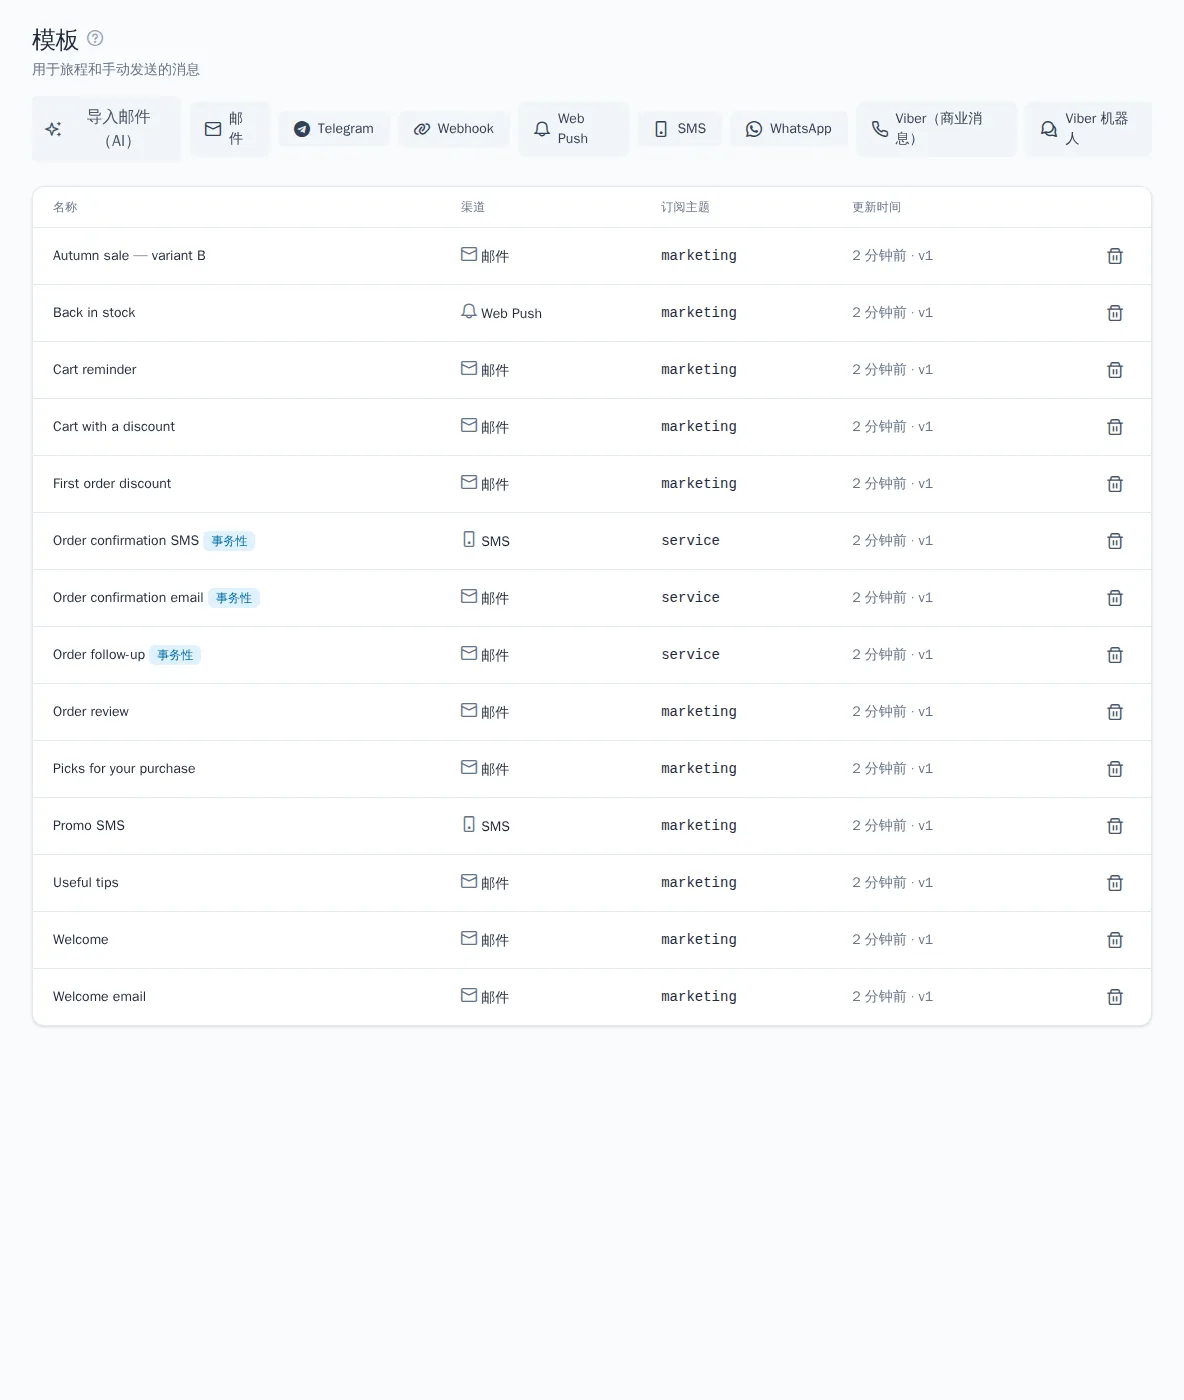Image resolution: width=1184 pixels, height=1400 pixels.
Task: Delete the Back in stock template
Action: [1115, 313]
